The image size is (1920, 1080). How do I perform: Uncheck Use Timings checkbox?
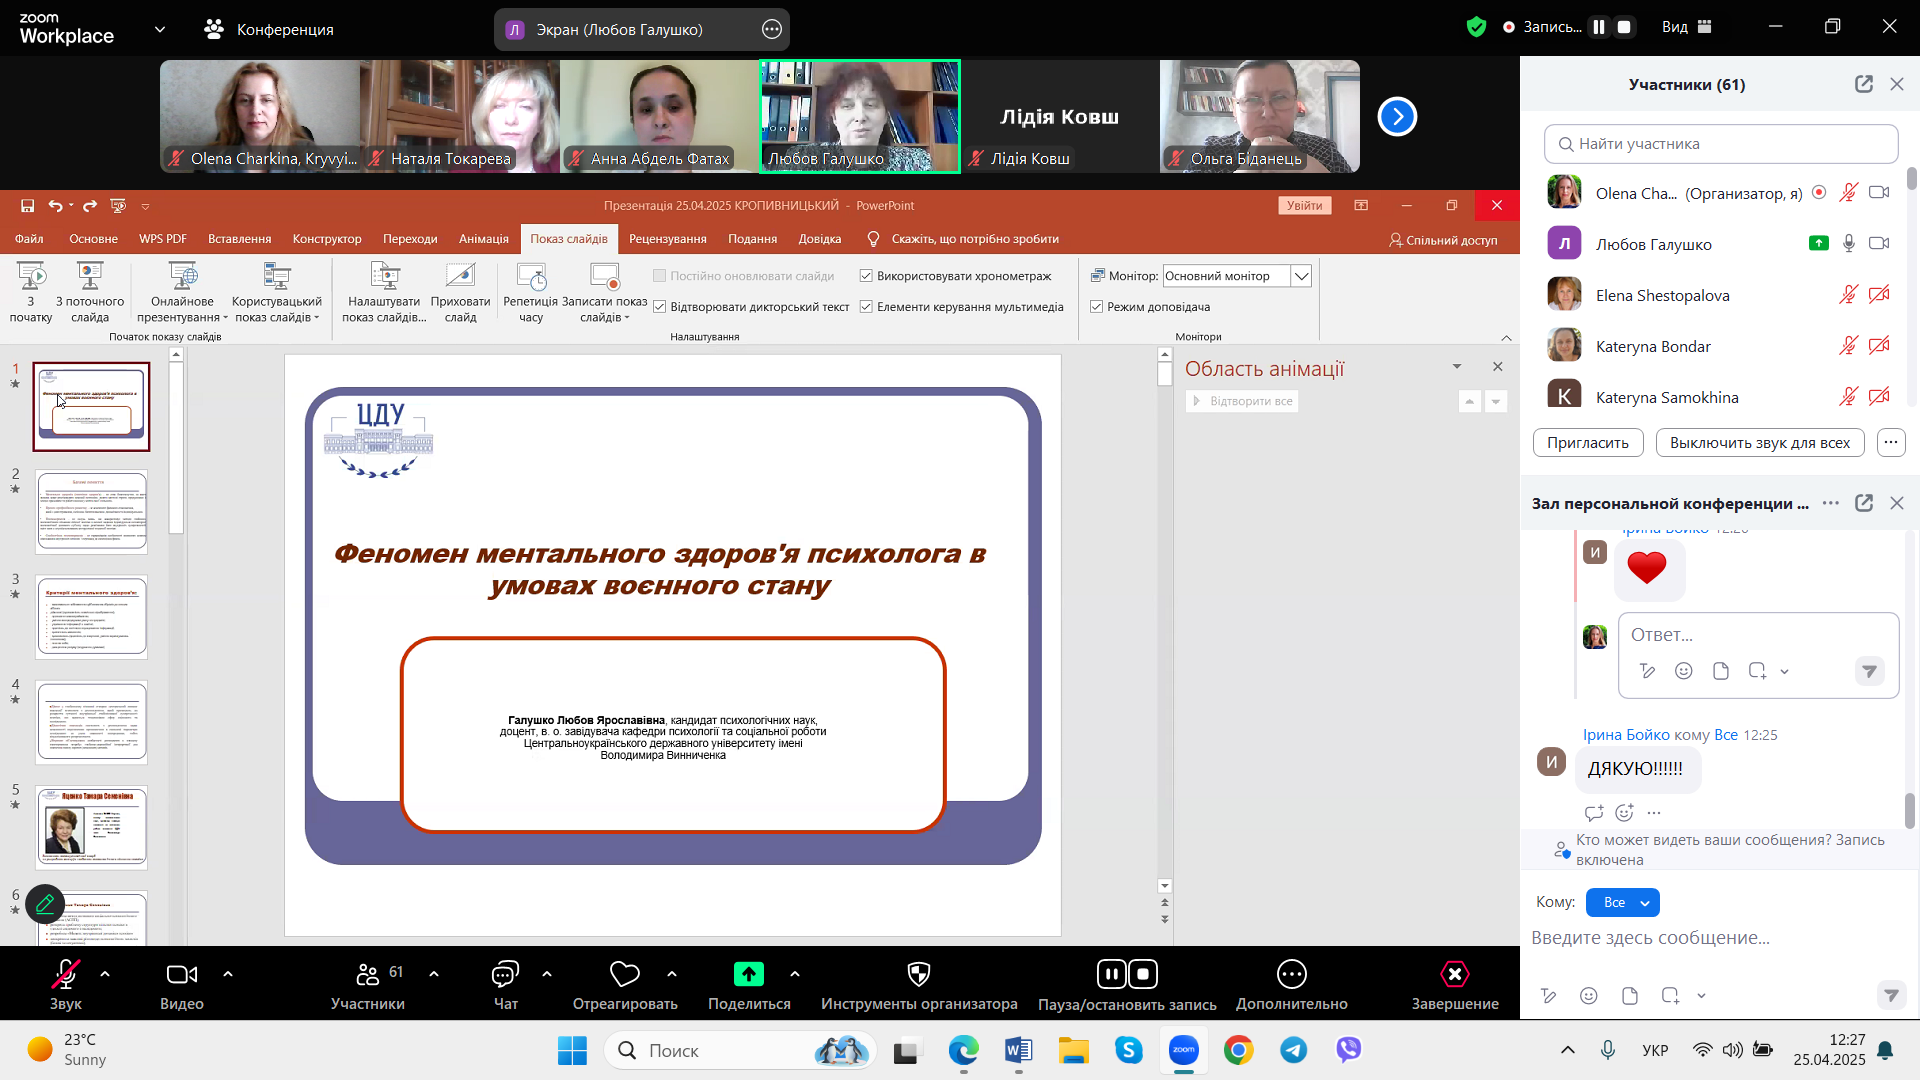click(866, 276)
